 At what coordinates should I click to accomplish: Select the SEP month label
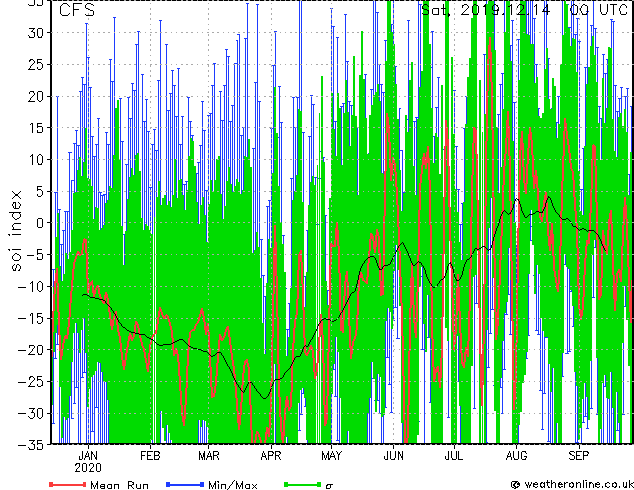click(x=579, y=456)
